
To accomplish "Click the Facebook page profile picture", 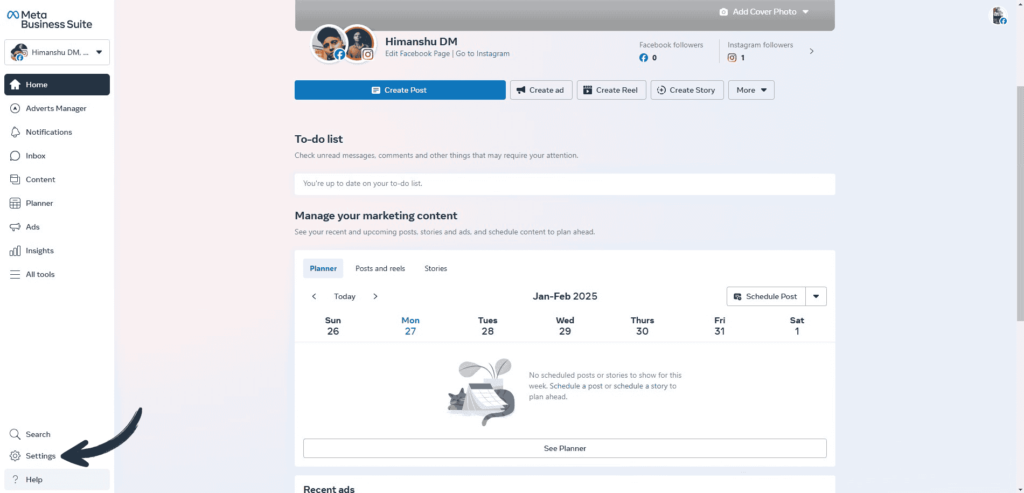I will coord(328,44).
